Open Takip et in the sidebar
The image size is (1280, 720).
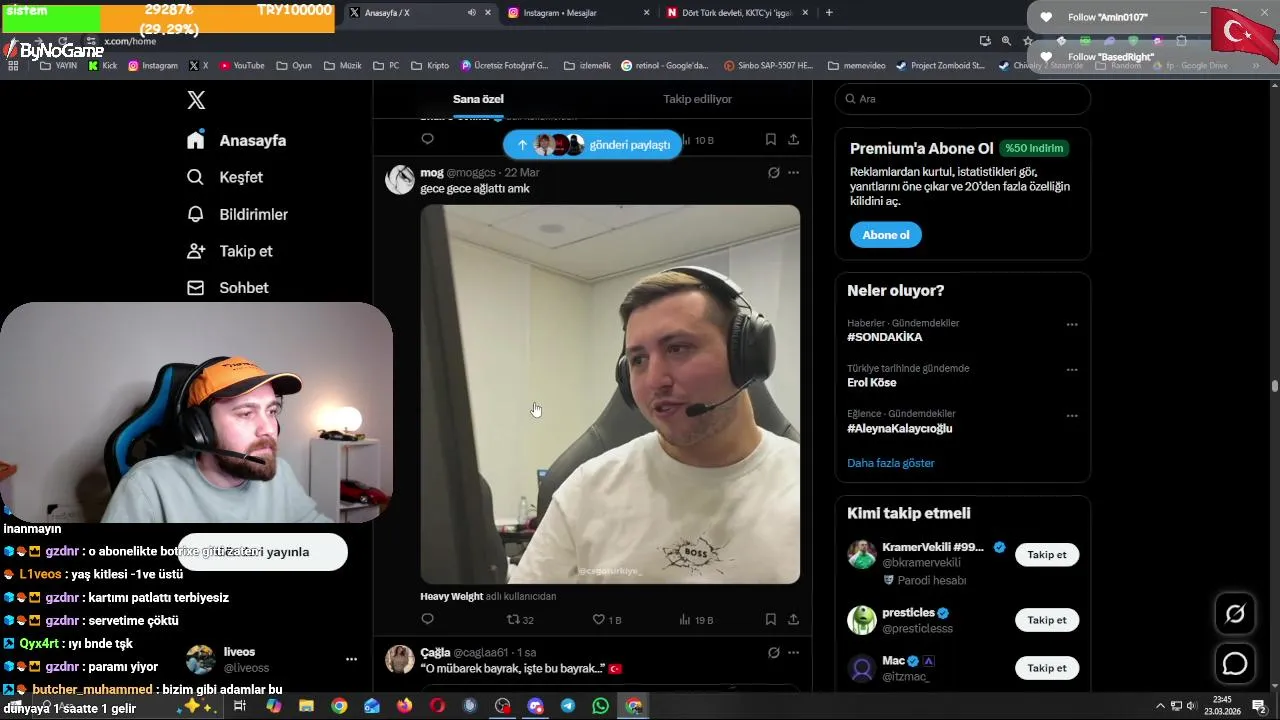230,251
